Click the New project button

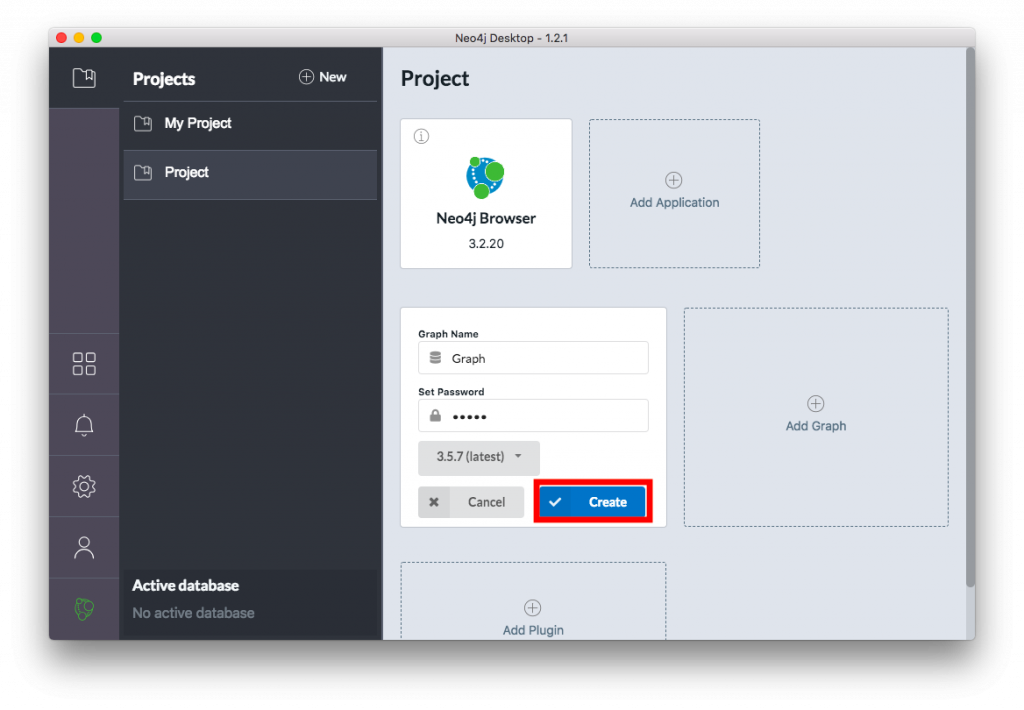(x=323, y=78)
